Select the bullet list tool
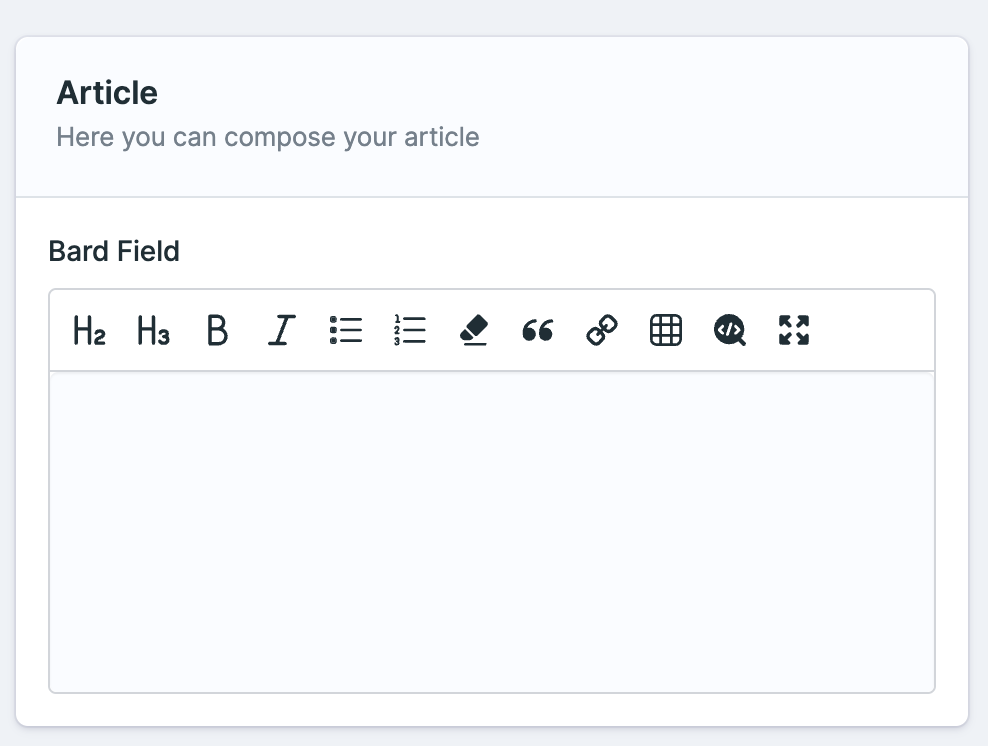 (x=345, y=330)
